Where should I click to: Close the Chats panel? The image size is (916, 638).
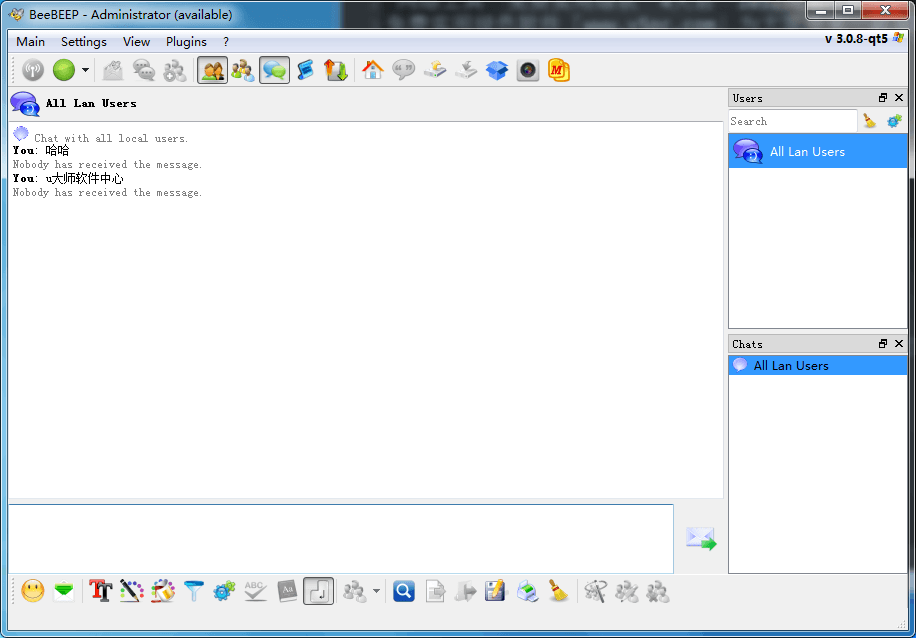[899, 344]
